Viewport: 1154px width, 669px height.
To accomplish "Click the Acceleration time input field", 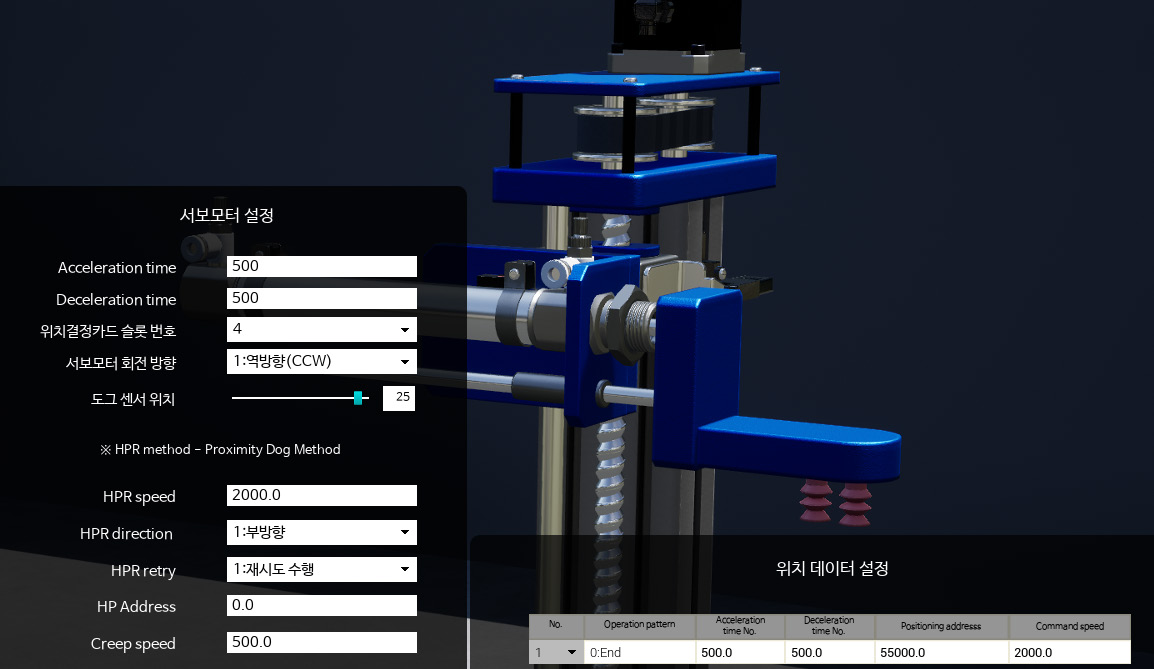I will [321, 266].
